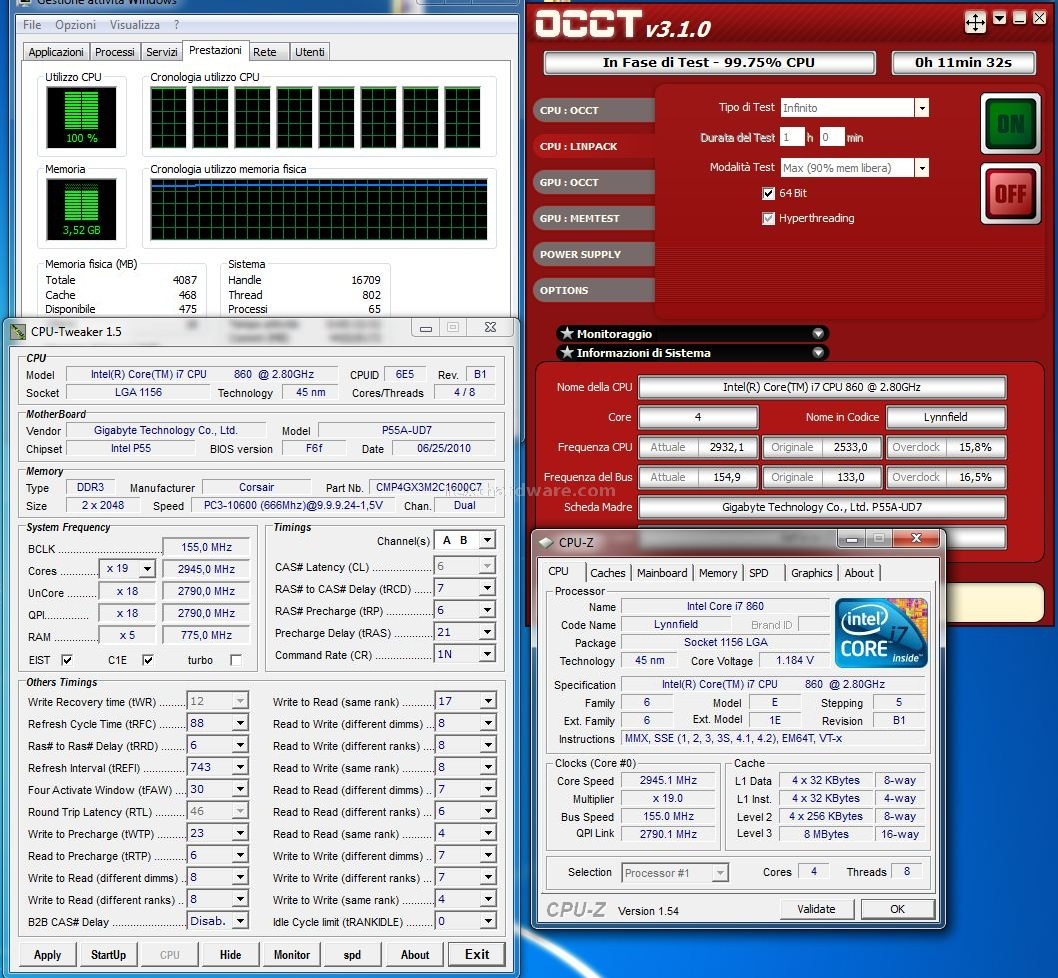Expand the Informazioni di Sistema section
Viewport: 1058px width, 978px height.
pos(818,352)
